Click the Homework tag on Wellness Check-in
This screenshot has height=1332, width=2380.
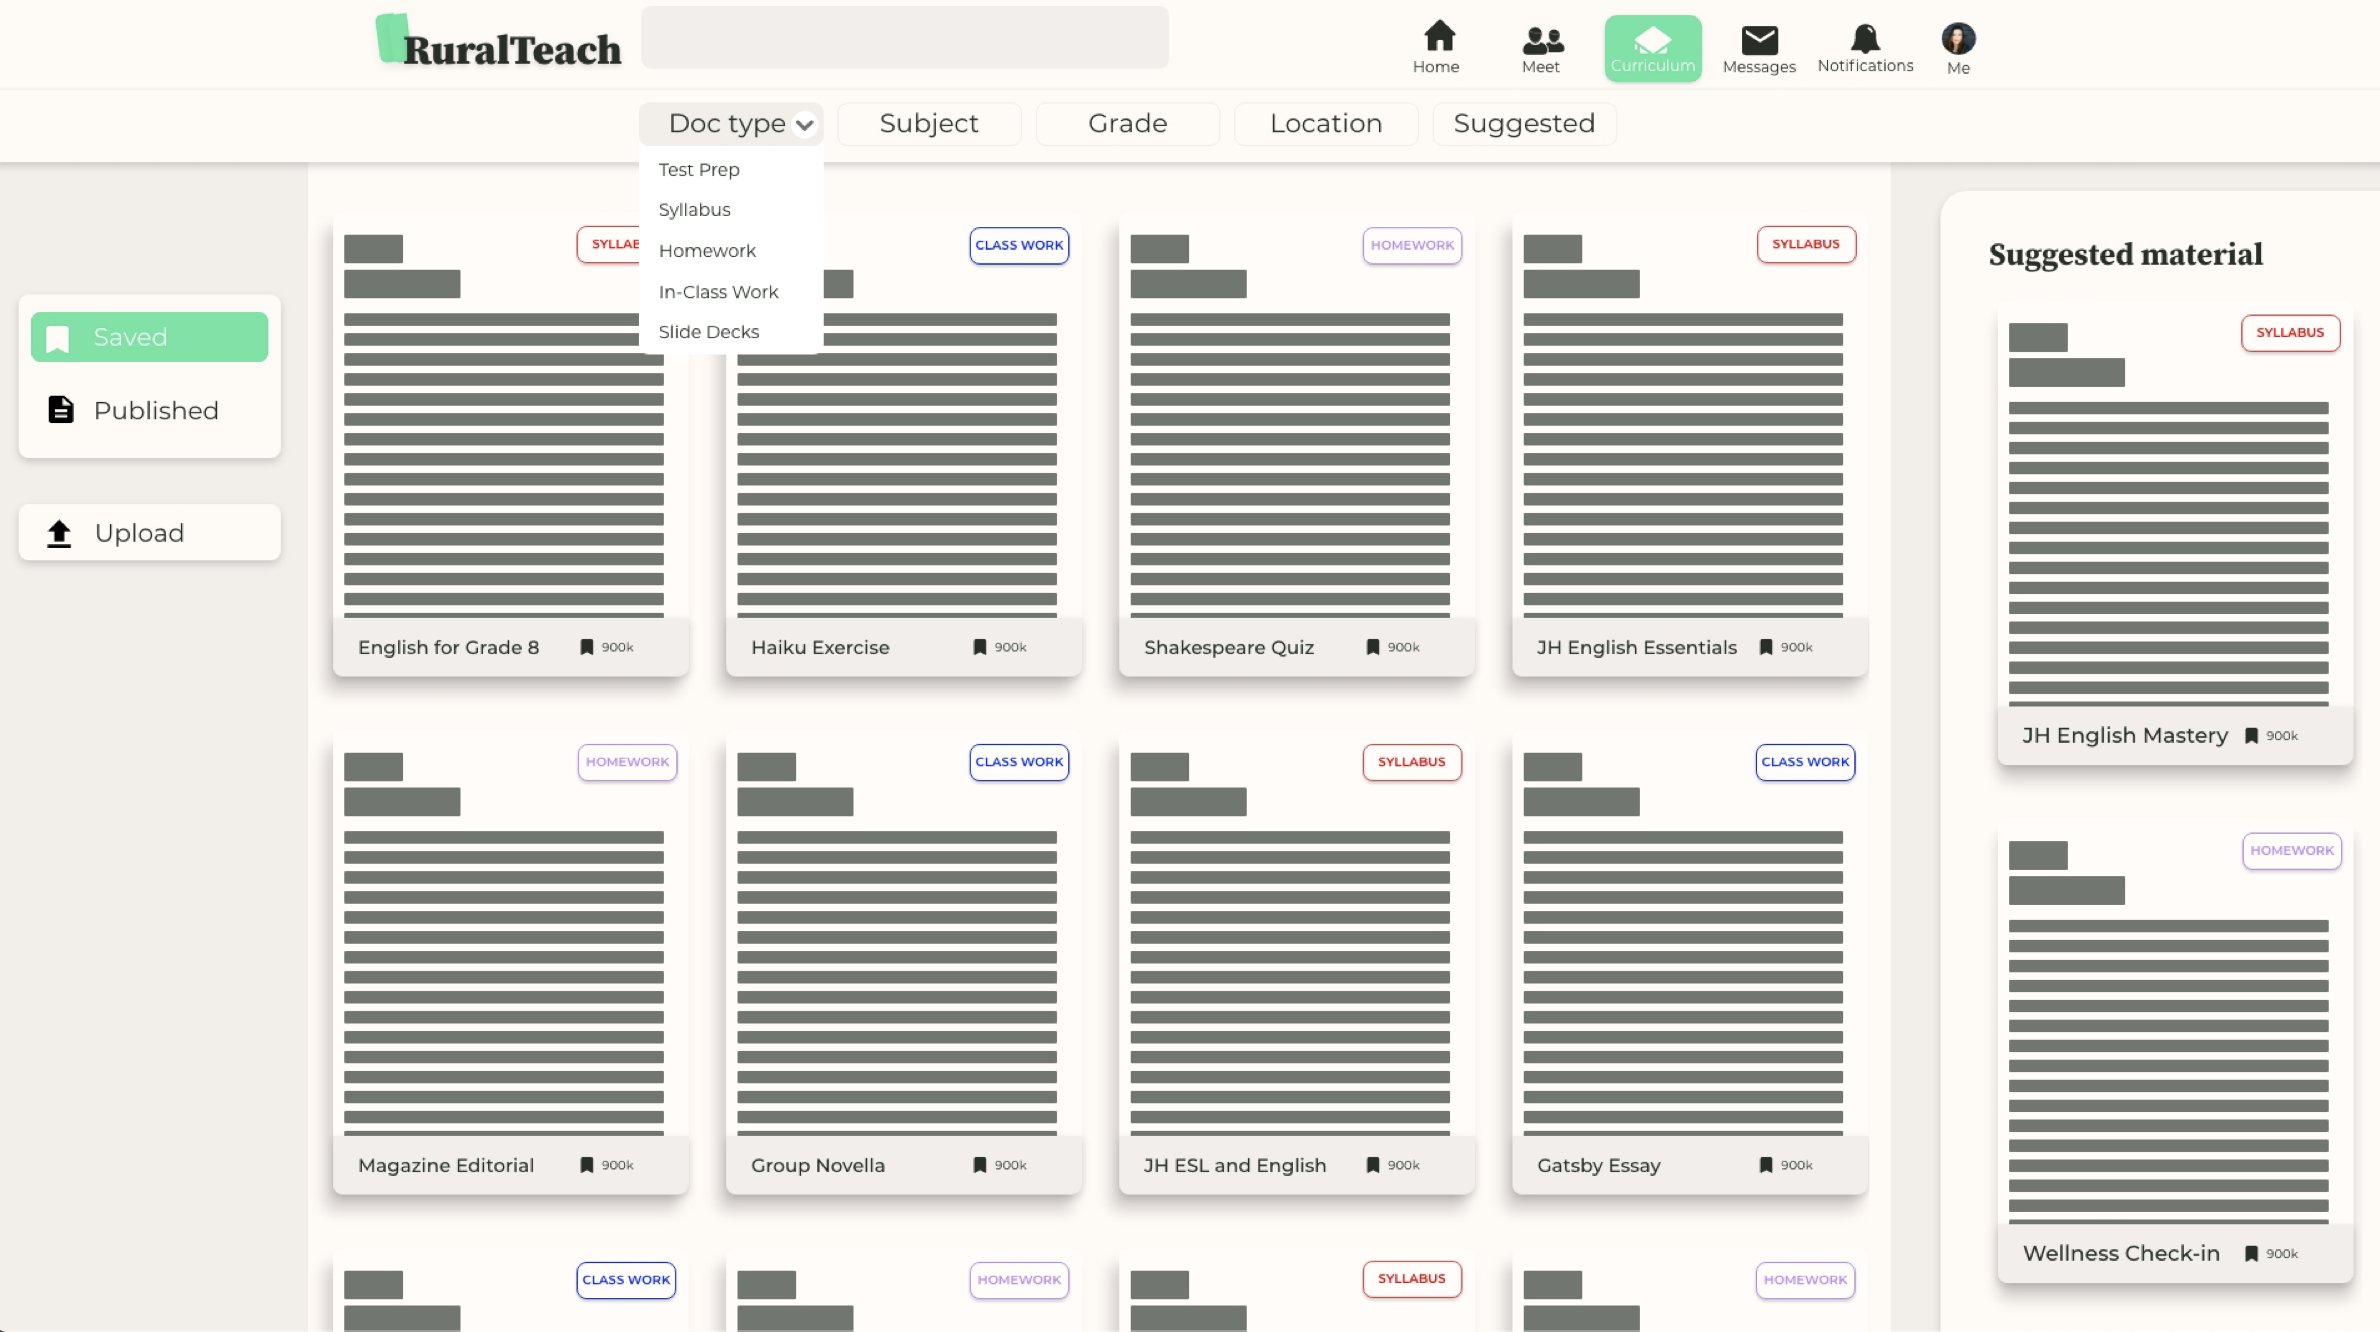(x=2292, y=852)
